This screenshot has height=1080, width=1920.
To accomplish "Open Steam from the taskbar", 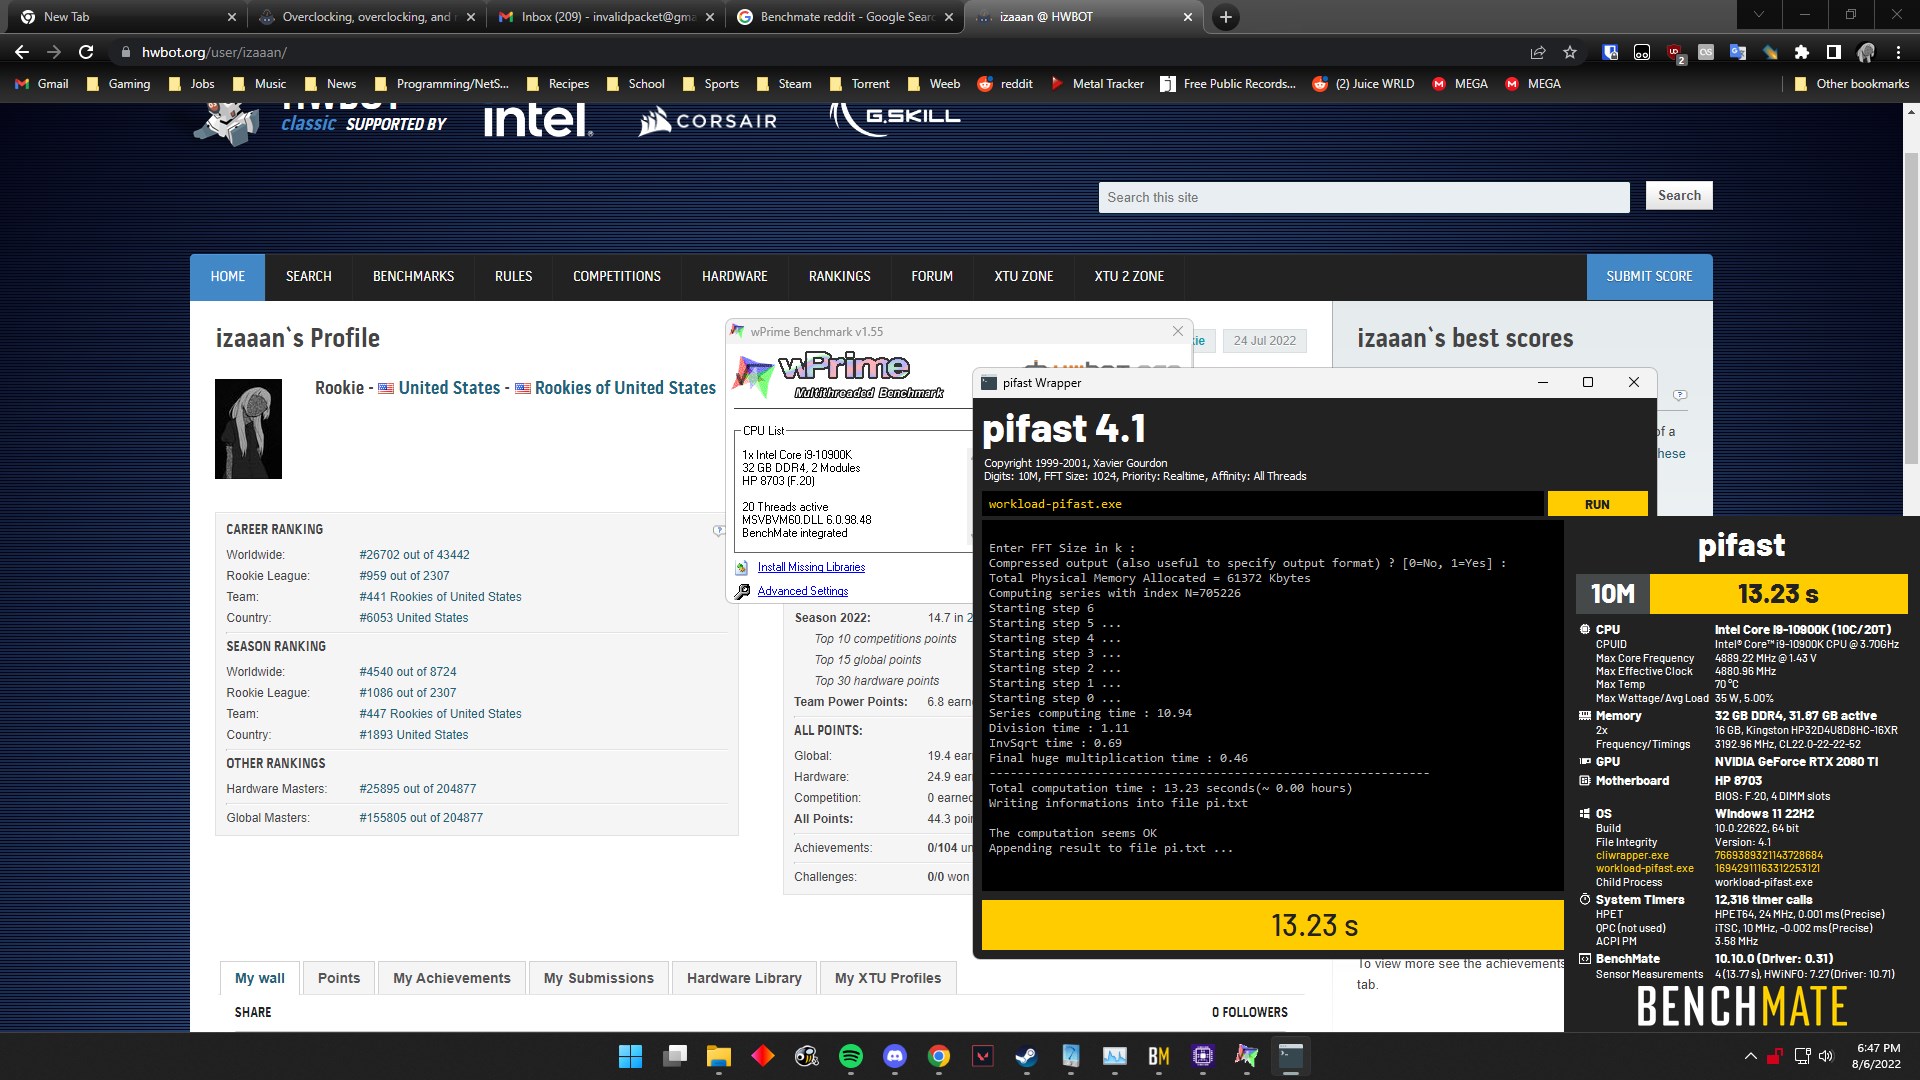I will [1027, 1056].
